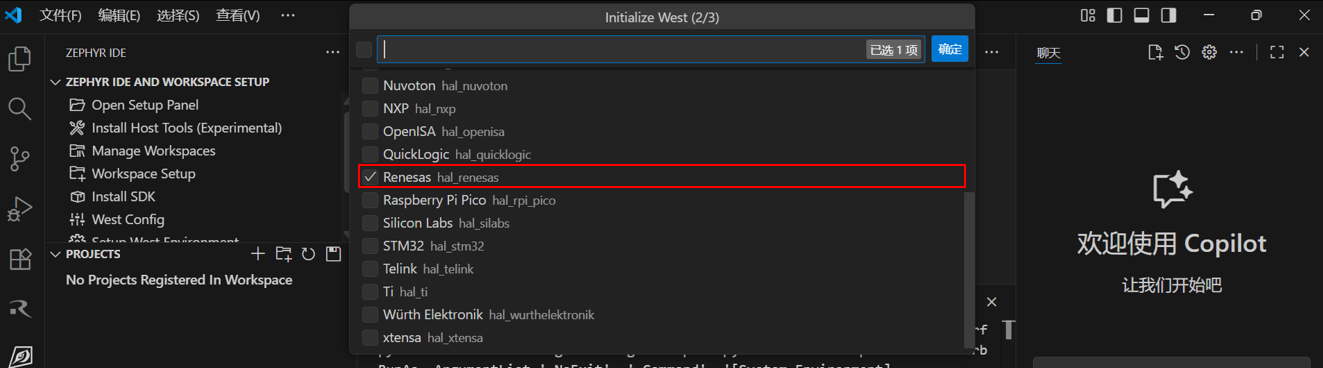Toggle the select-all checkbox beside input
The height and width of the screenshot is (368, 1323).
(364, 50)
